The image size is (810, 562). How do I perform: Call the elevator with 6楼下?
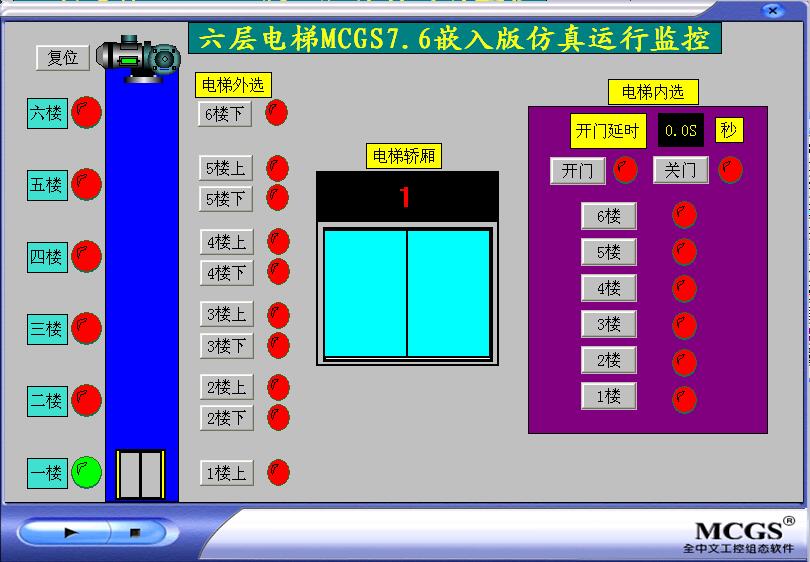pyautogui.click(x=225, y=114)
